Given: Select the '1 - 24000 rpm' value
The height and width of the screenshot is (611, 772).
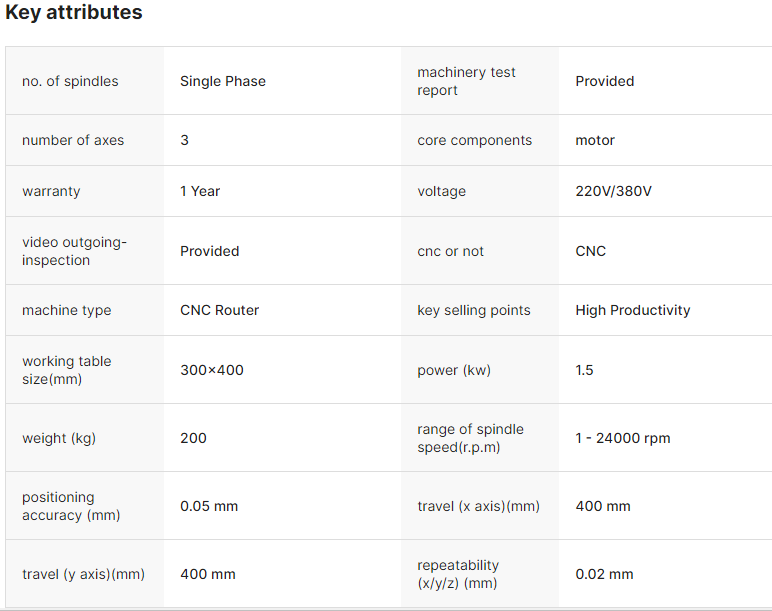Looking at the screenshot, I should tap(623, 438).
